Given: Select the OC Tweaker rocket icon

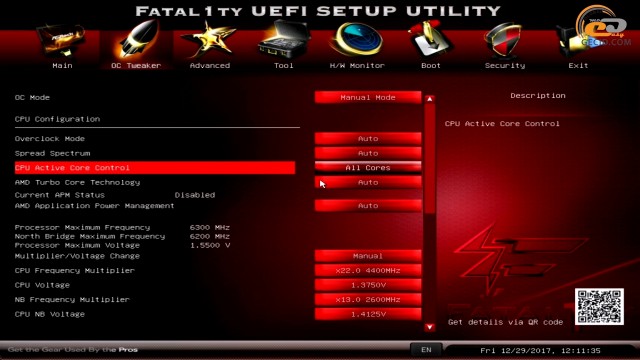Looking at the screenshot, I should pyautogui.click(x=136, y=40).
